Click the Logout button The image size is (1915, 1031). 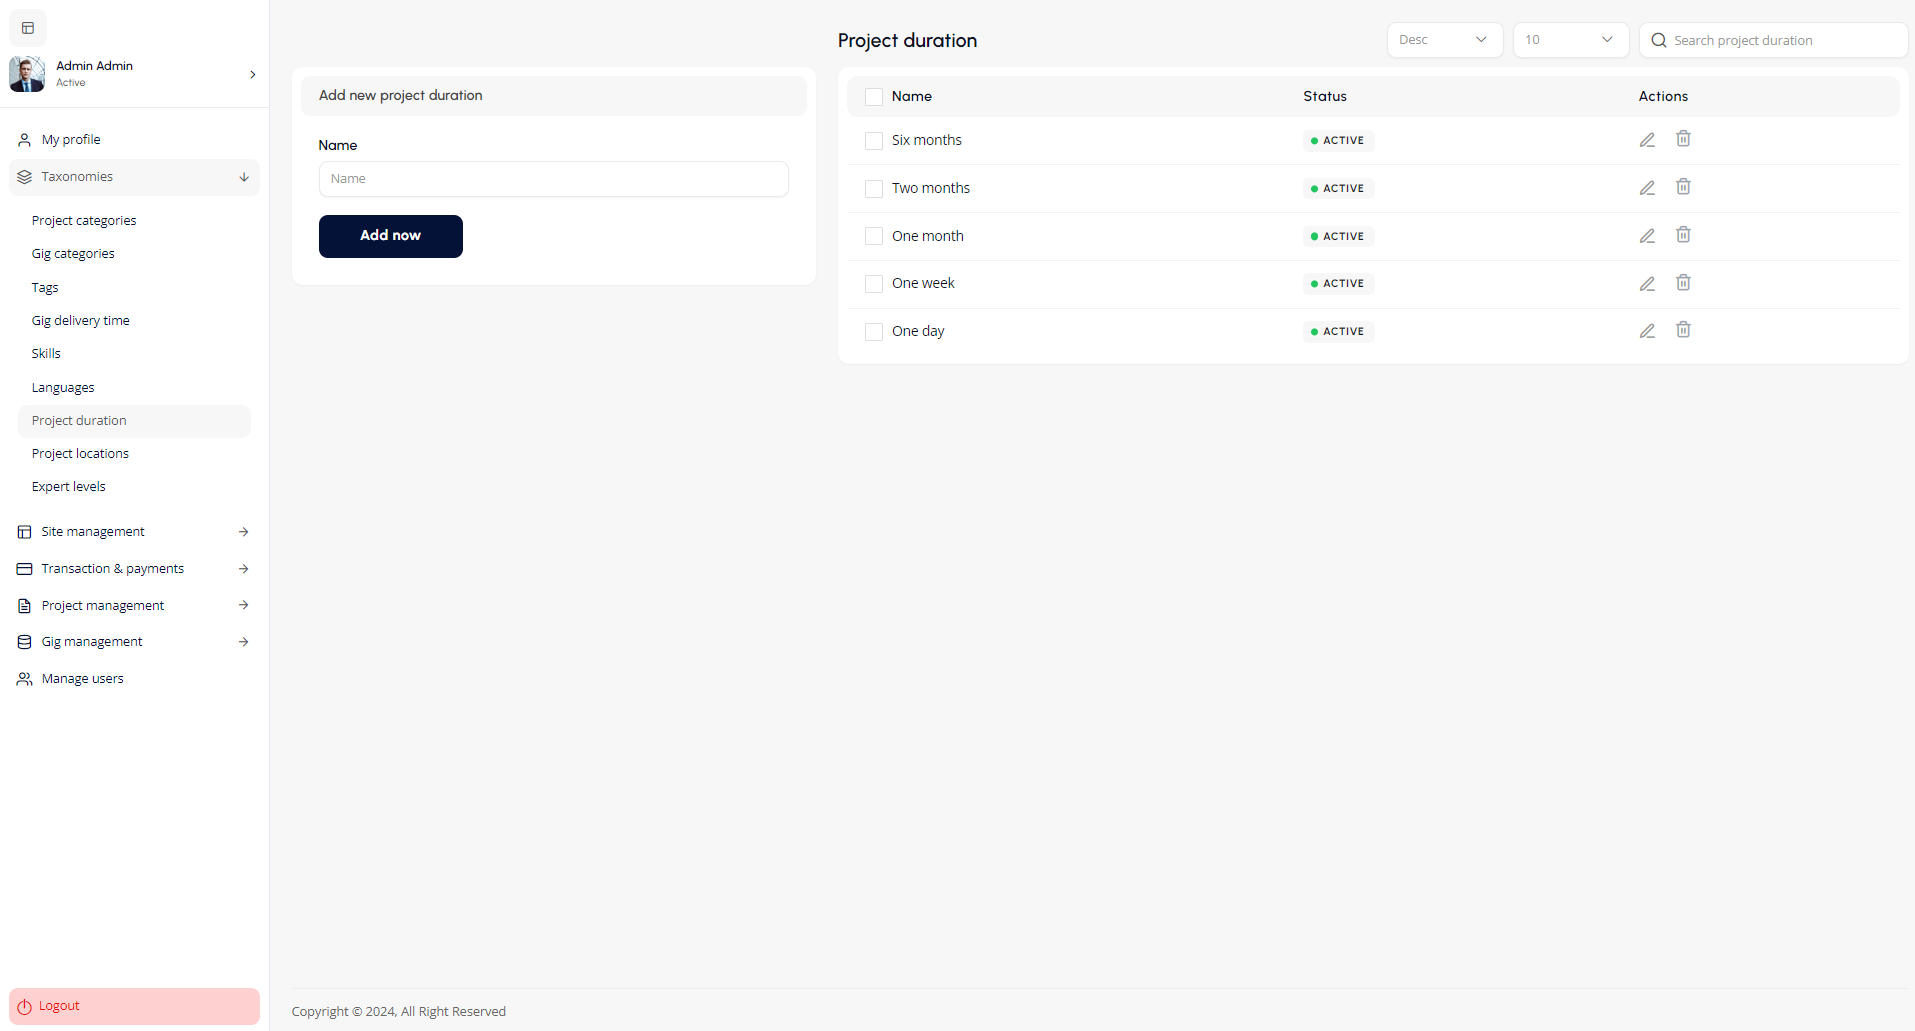click(x=134, y=1006)
